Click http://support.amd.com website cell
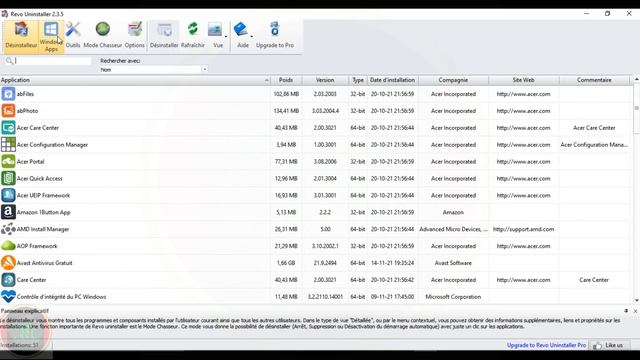The width and height of the screenshot is (640, 360). tap(524, 229)
